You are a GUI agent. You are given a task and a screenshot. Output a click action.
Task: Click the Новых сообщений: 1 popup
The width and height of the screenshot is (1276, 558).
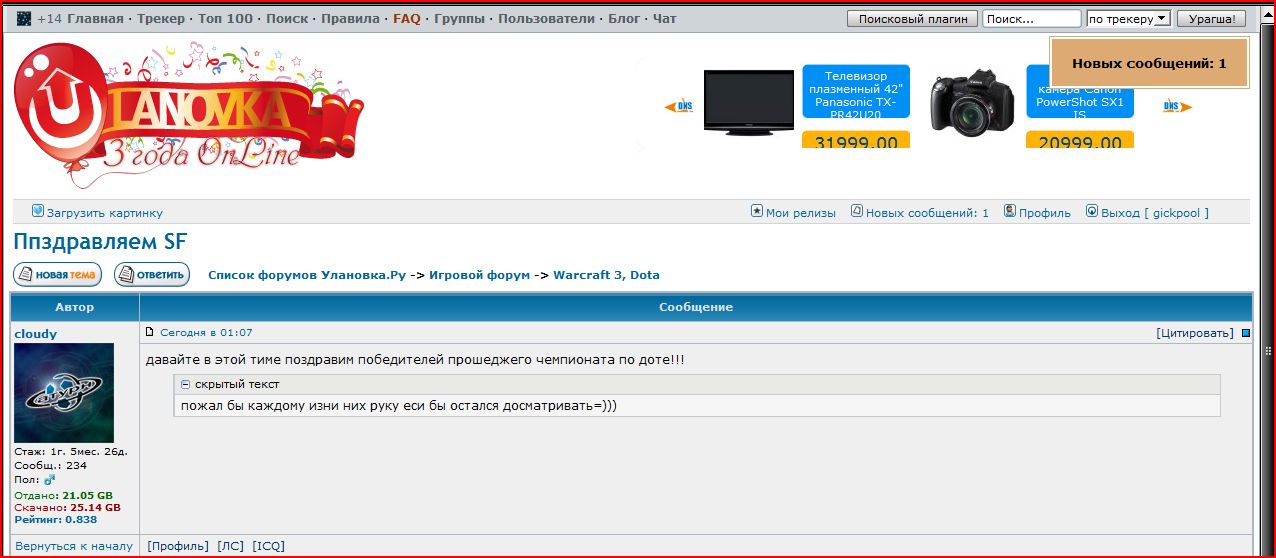1149,63
